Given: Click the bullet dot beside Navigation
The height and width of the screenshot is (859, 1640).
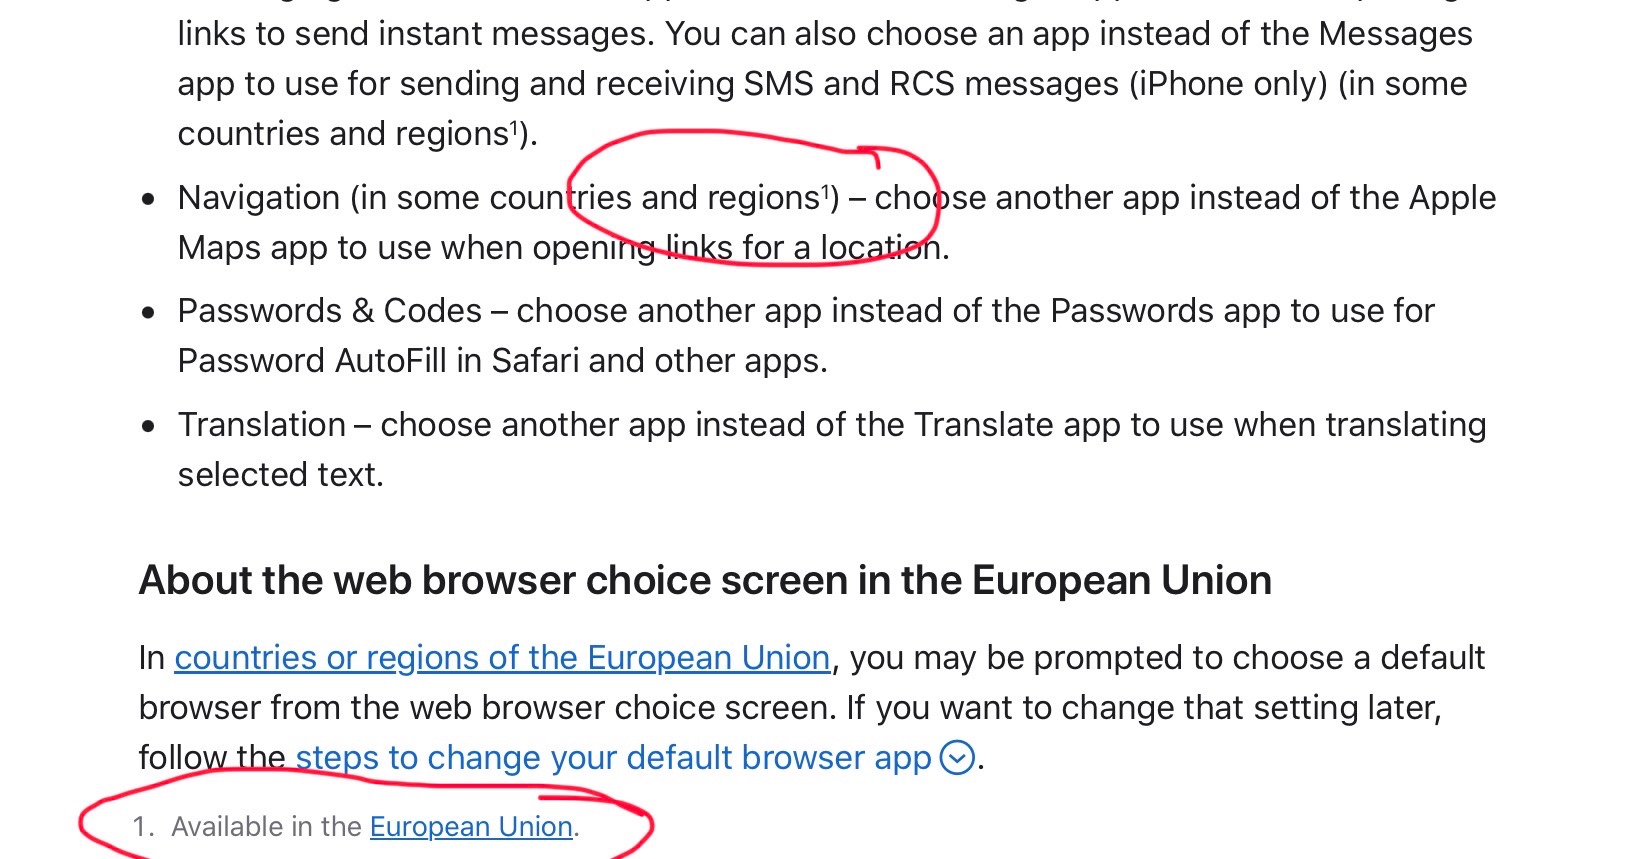Looking at the screenshot, I should [x=149, y=200].
